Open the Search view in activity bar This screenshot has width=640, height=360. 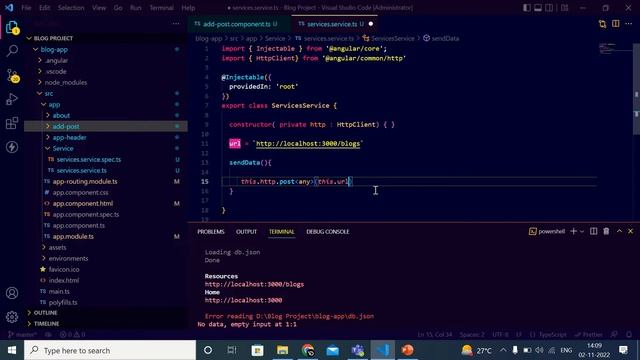coord(12,51)
